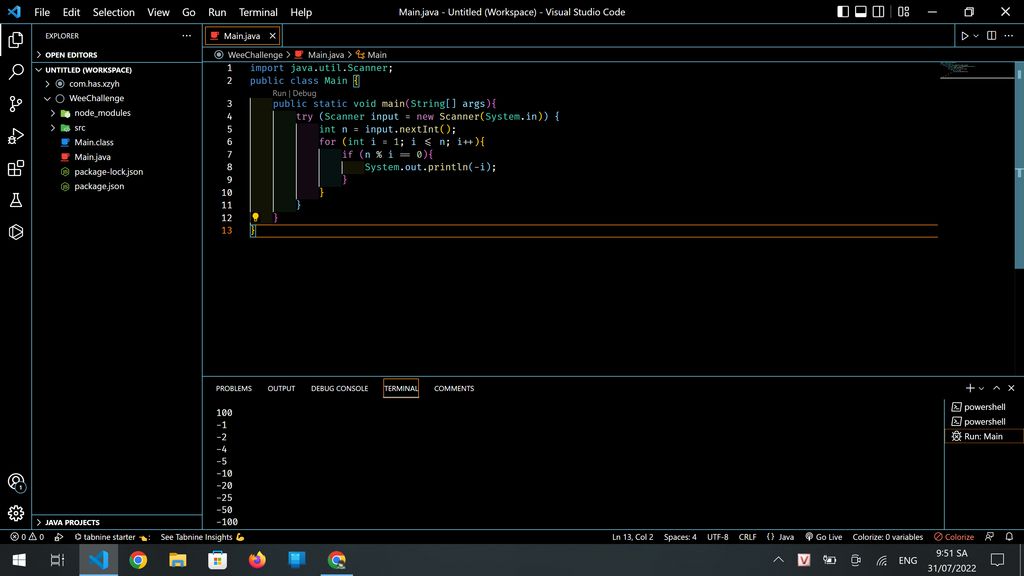
Task: Open run options dropdown beside play button
Action: point(976,36)
